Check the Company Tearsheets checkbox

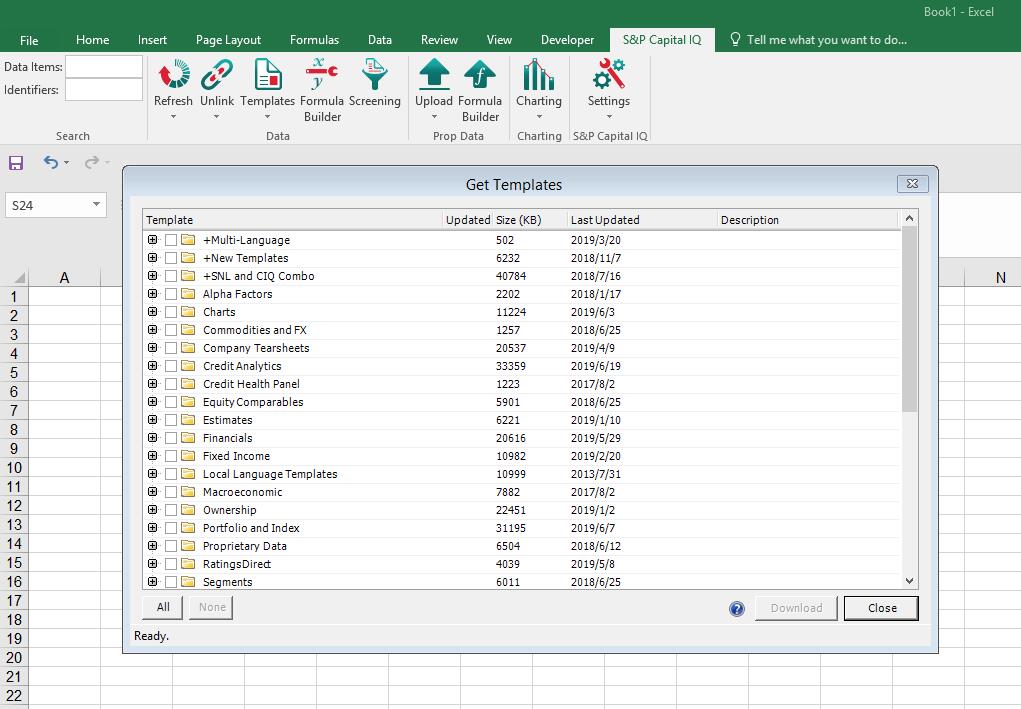point(171,348)
